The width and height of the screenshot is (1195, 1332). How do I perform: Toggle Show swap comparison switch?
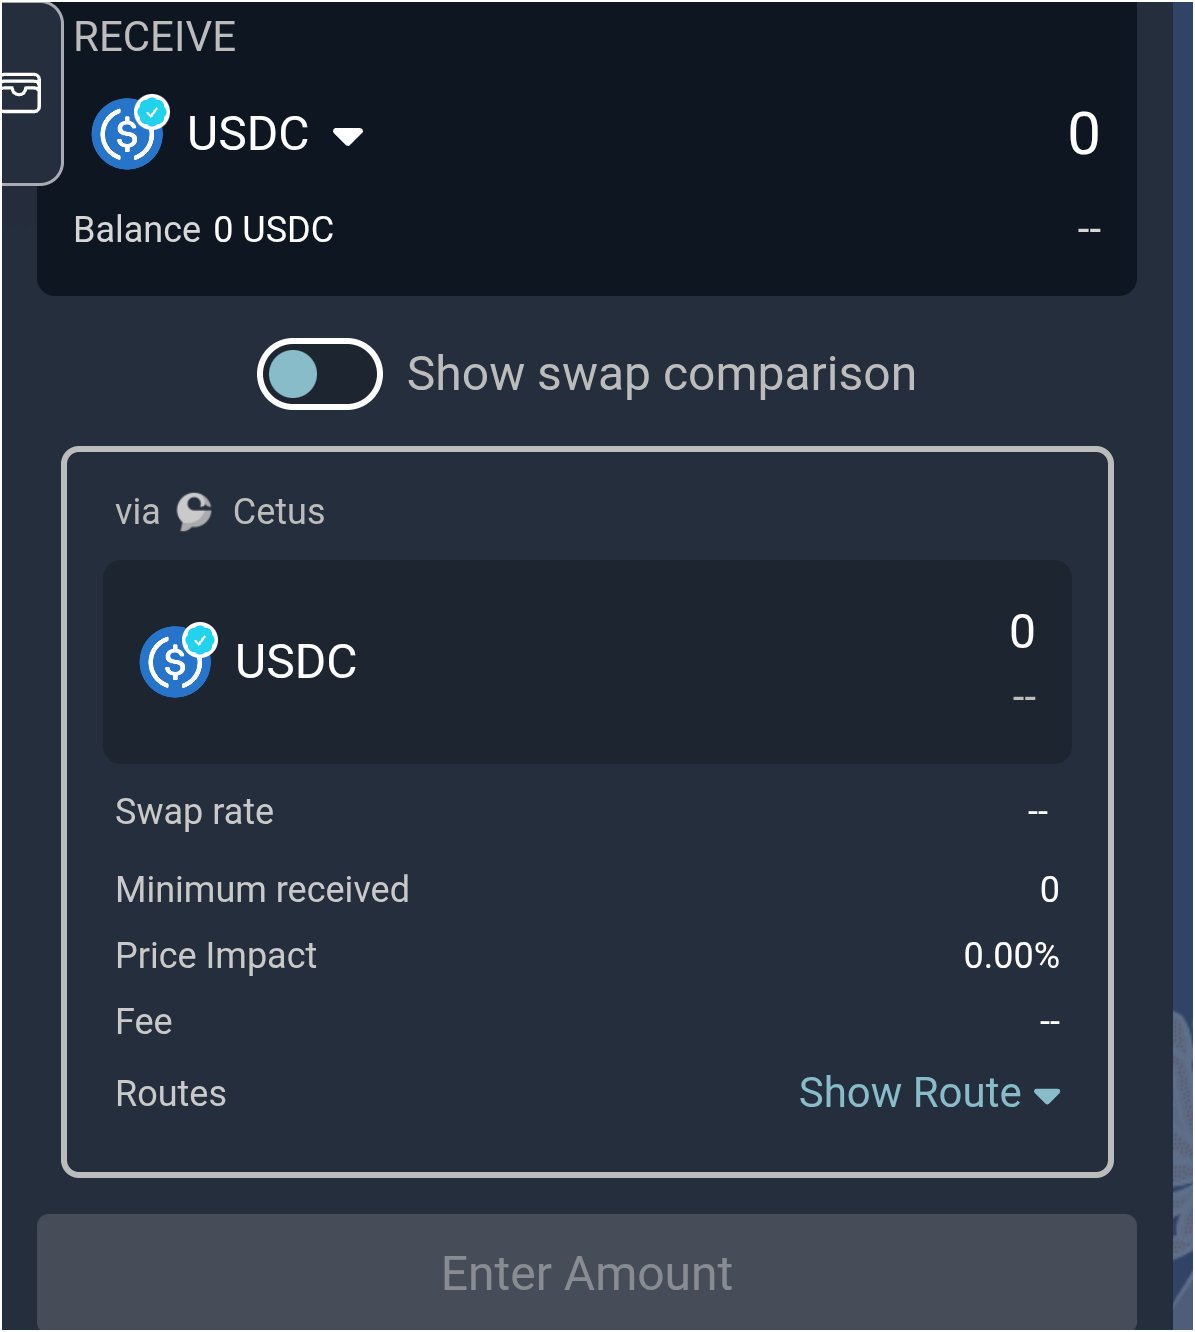319,375
